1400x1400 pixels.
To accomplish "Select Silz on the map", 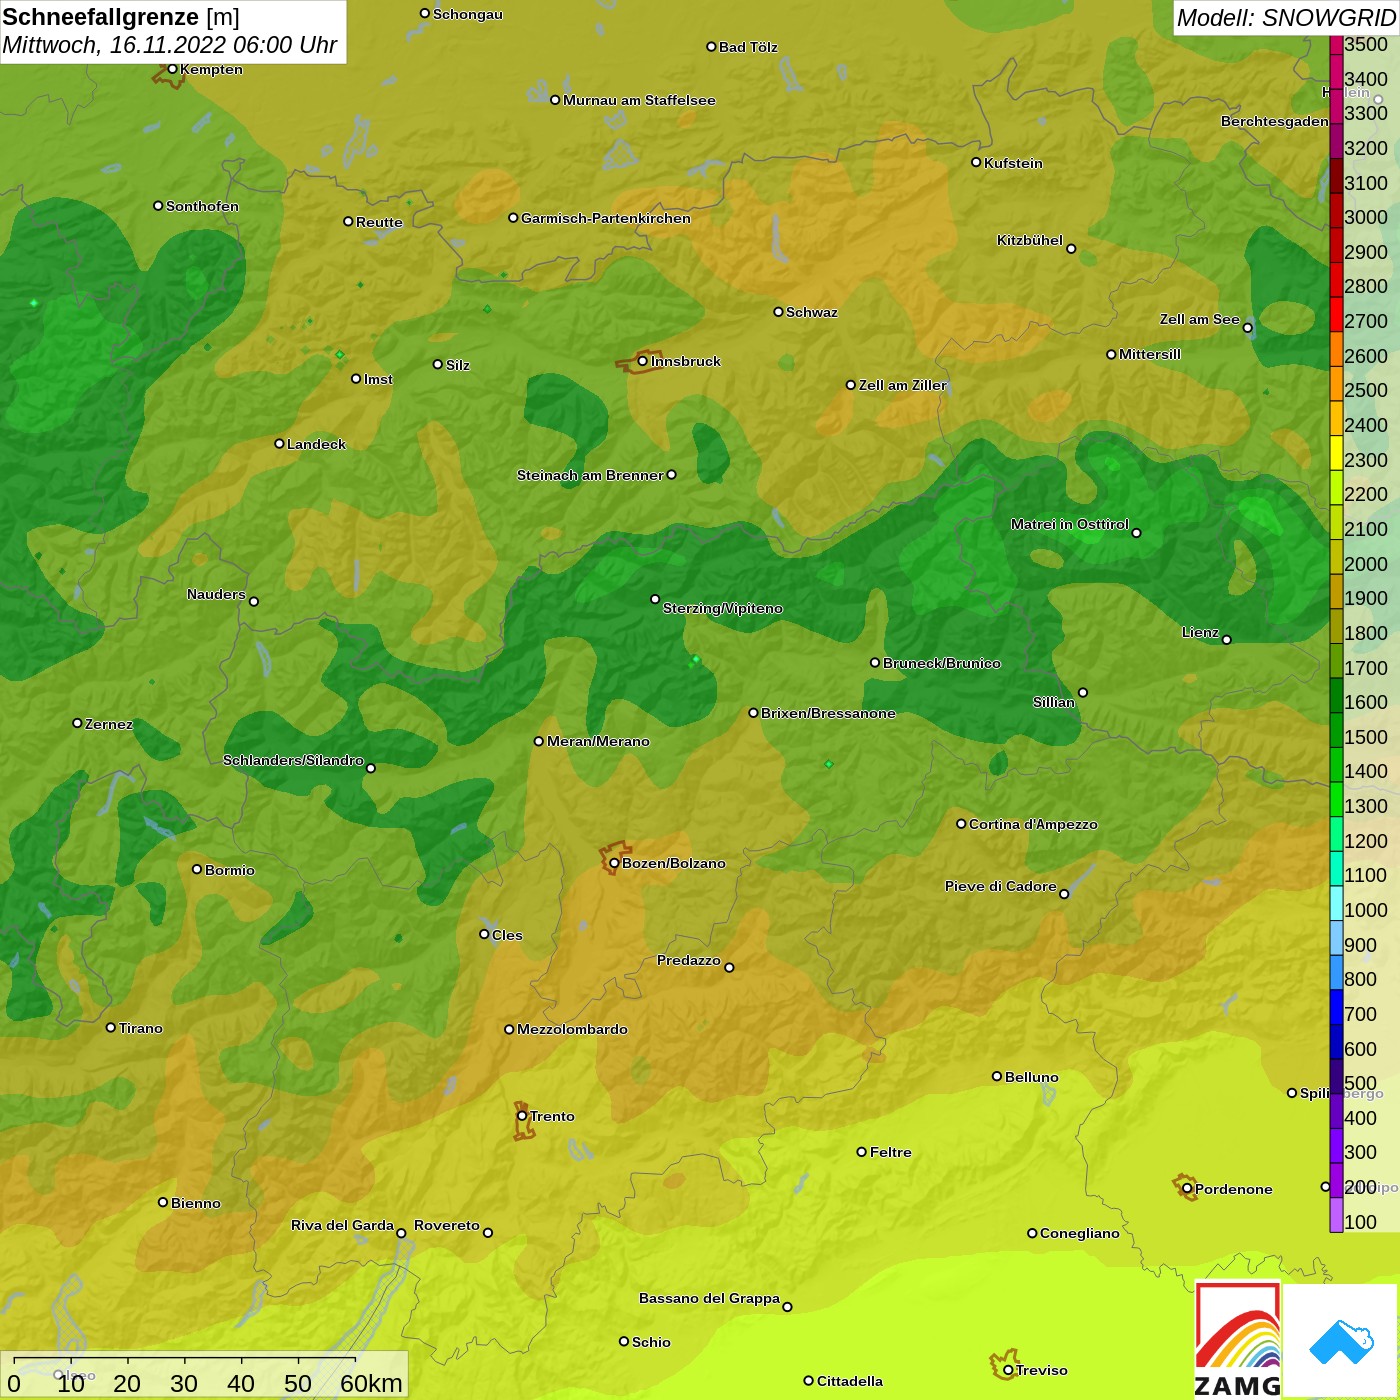I will point(458,365).
